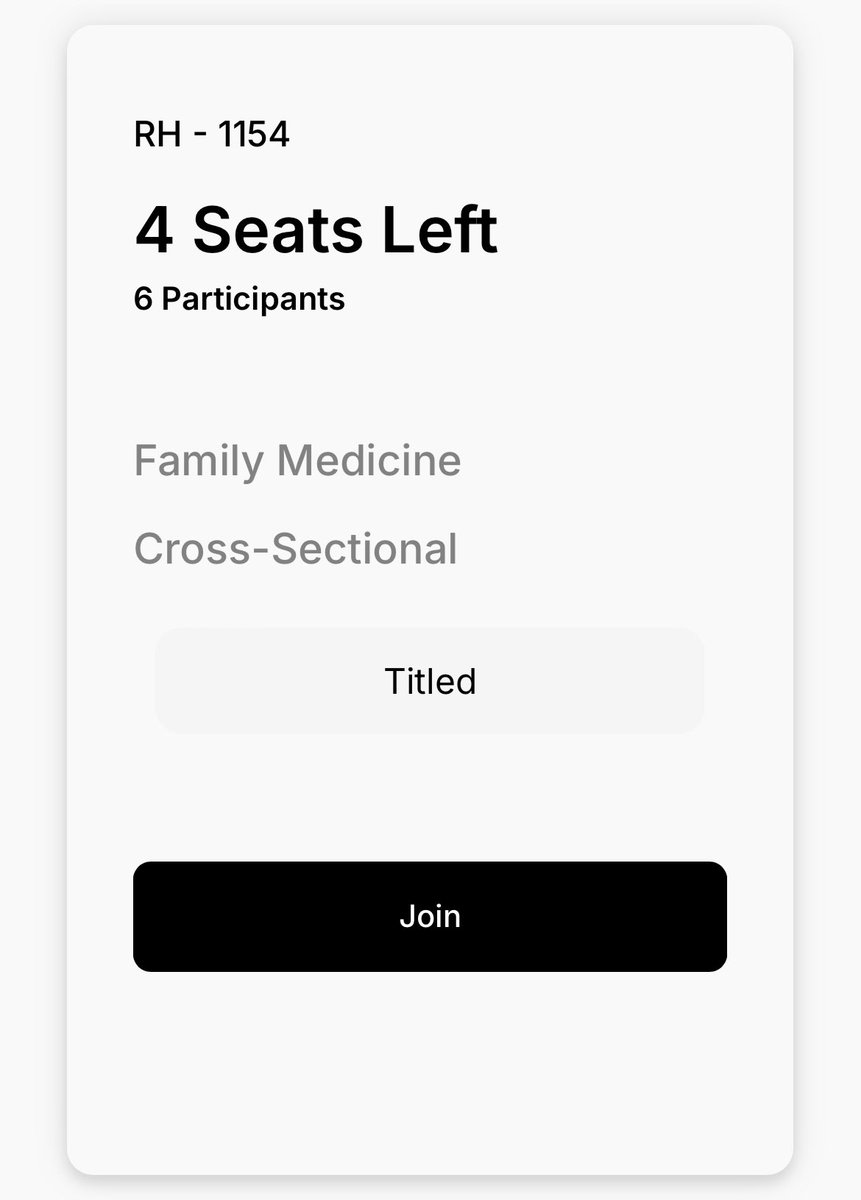Click the RH prefix of the code

click(157, 134)
